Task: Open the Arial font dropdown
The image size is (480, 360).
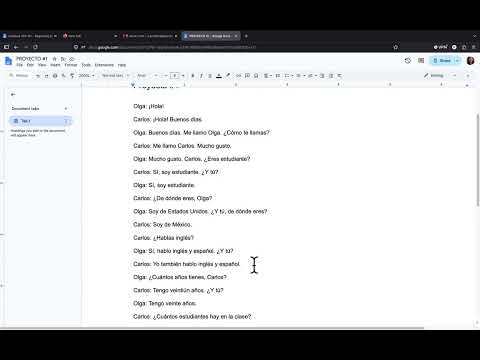Action: pos(147,76)
